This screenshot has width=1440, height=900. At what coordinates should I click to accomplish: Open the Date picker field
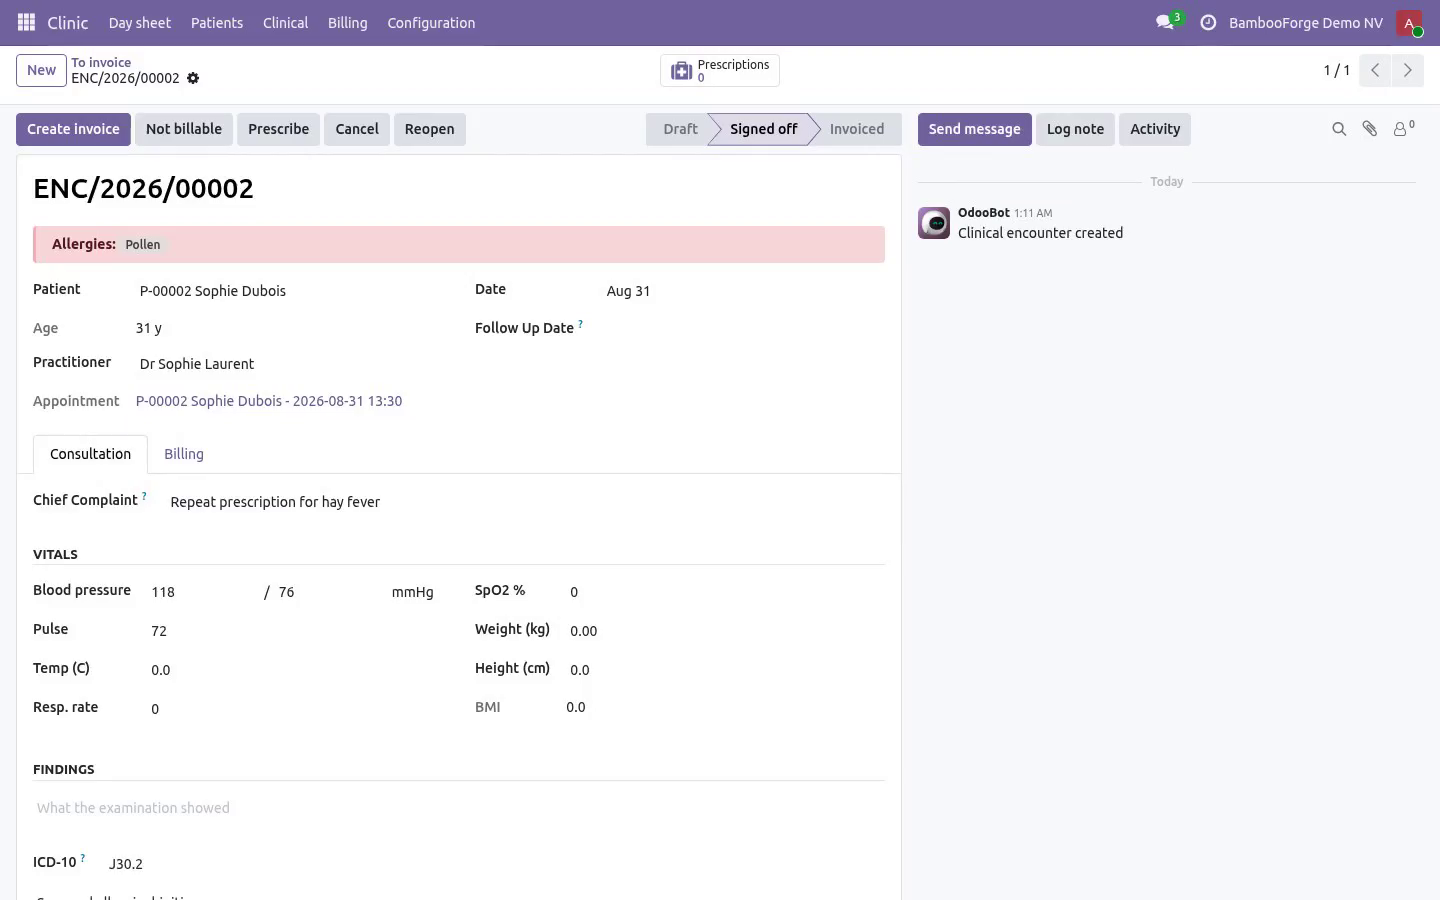click(x=744, y=291)
